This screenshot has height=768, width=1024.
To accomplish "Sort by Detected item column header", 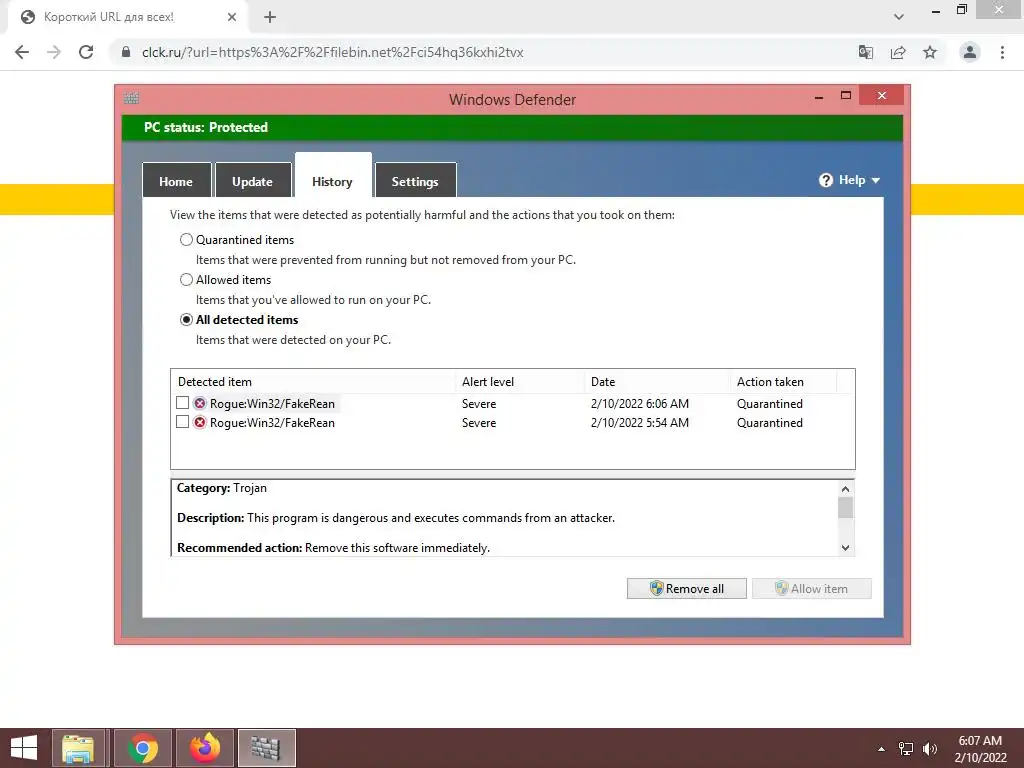I will (x=313, y=382).
